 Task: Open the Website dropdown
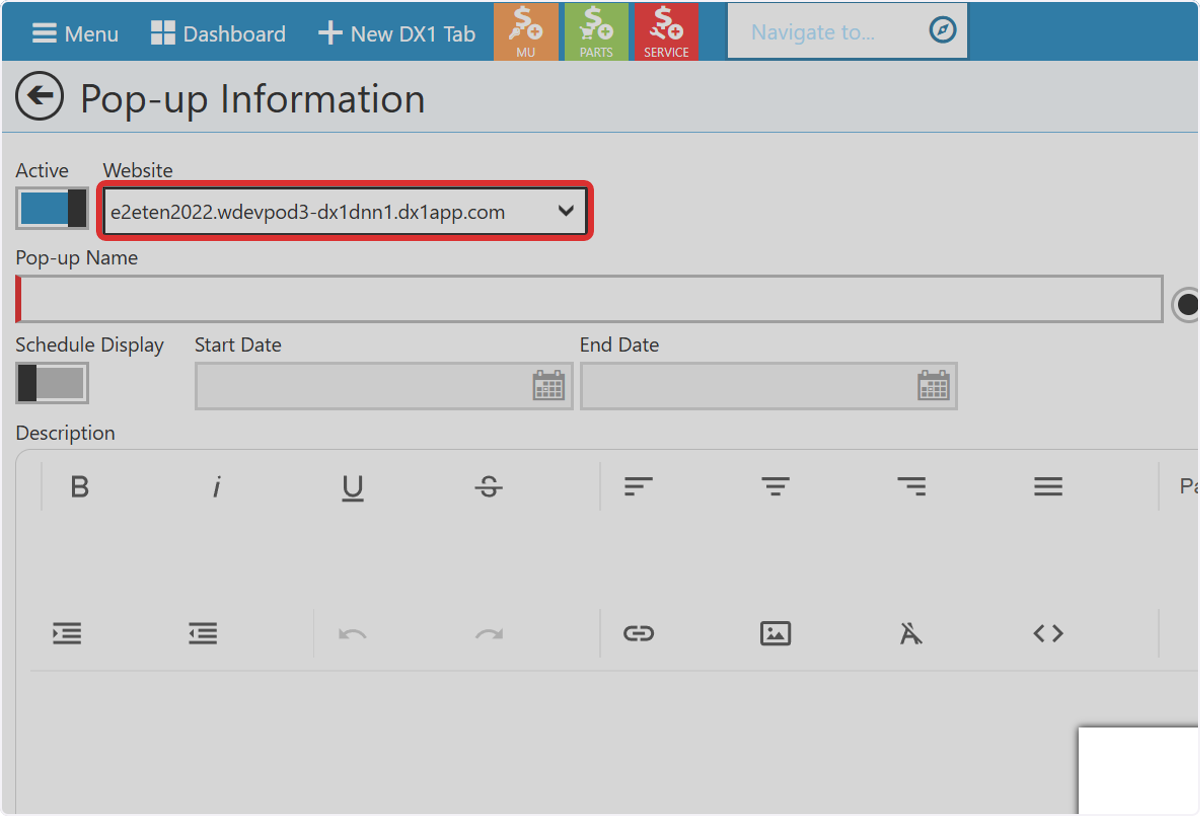click(x=345, y=211)
